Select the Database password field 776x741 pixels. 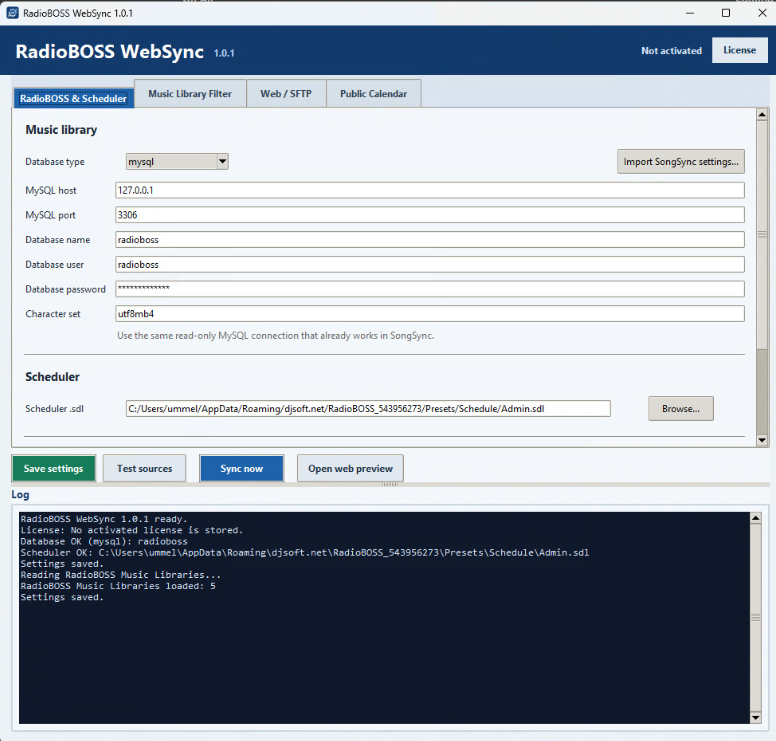click(x=430, y=289)
